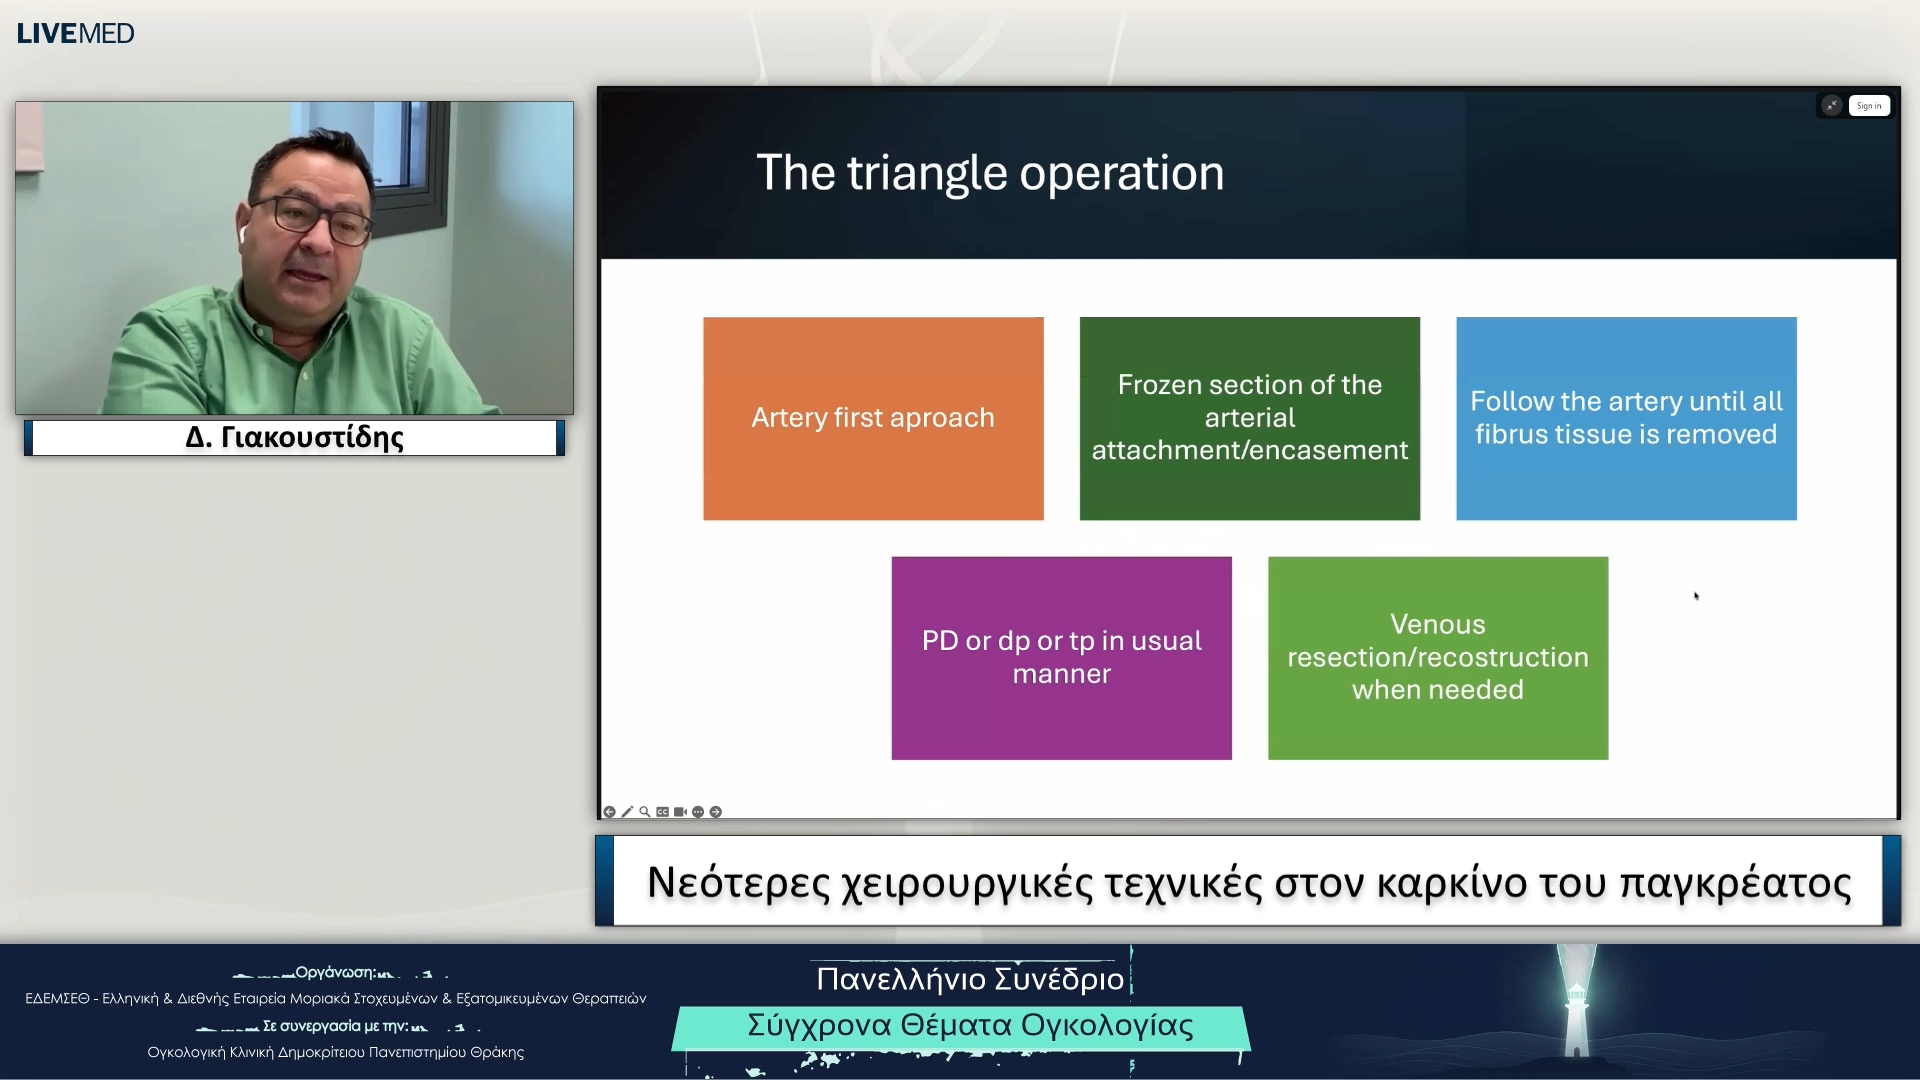
Task: Click the previous slide arrow
Action: point(610,812)
